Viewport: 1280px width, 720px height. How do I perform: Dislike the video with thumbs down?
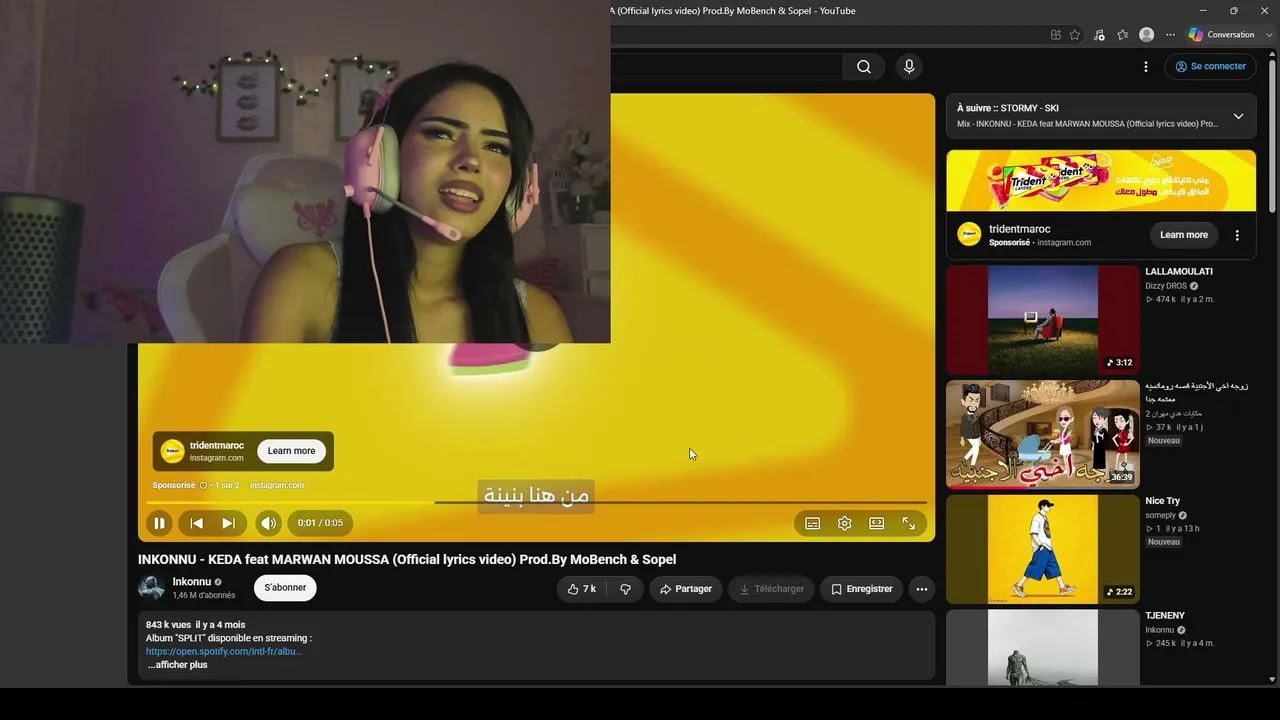click(625, 589)
